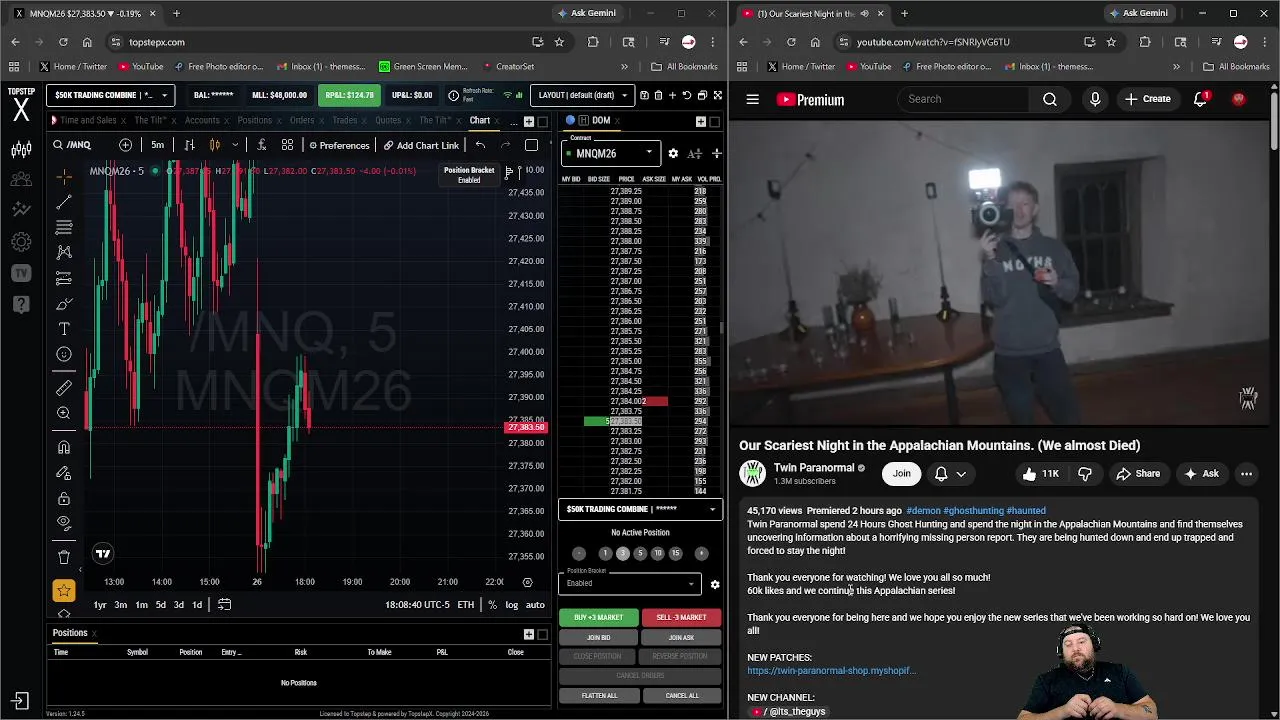Toggle auto scale on chart
Viewport: 1280px width, 720px height.
[535, 604]
